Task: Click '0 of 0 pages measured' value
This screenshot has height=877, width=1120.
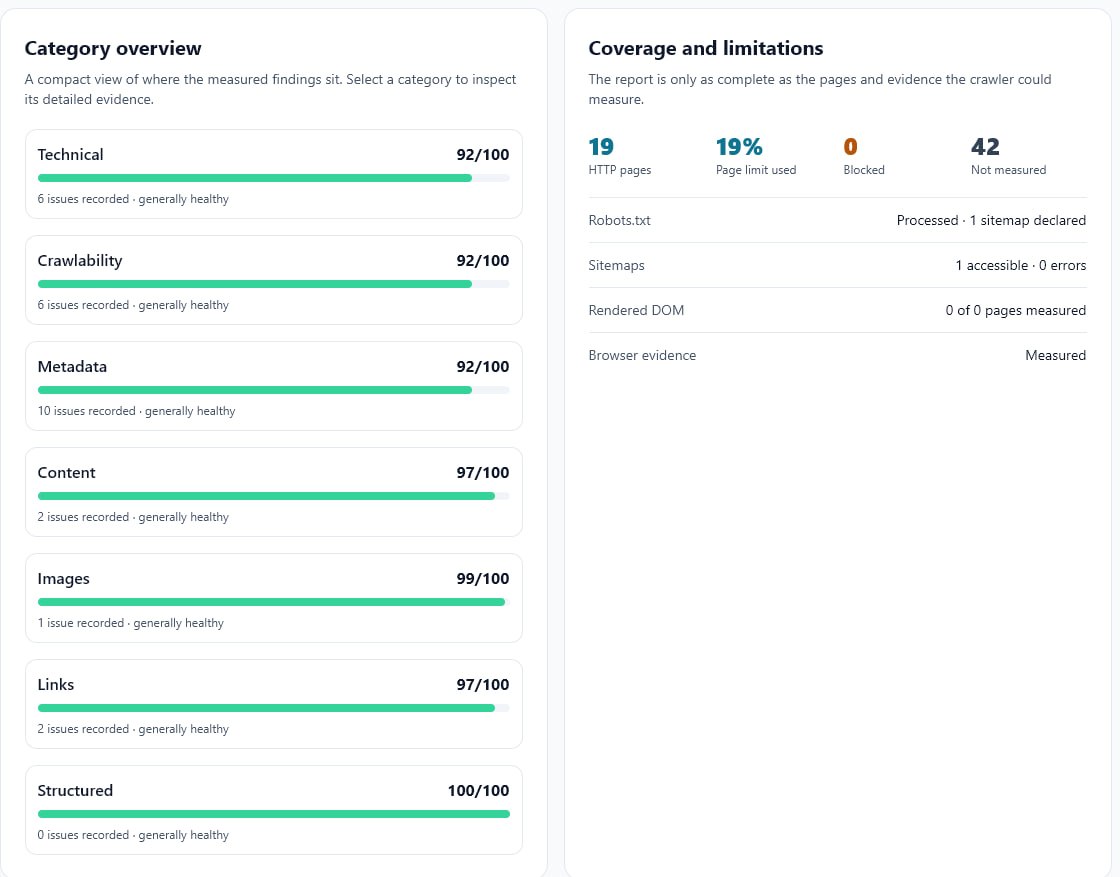Action: click(x=1016, y=311)
